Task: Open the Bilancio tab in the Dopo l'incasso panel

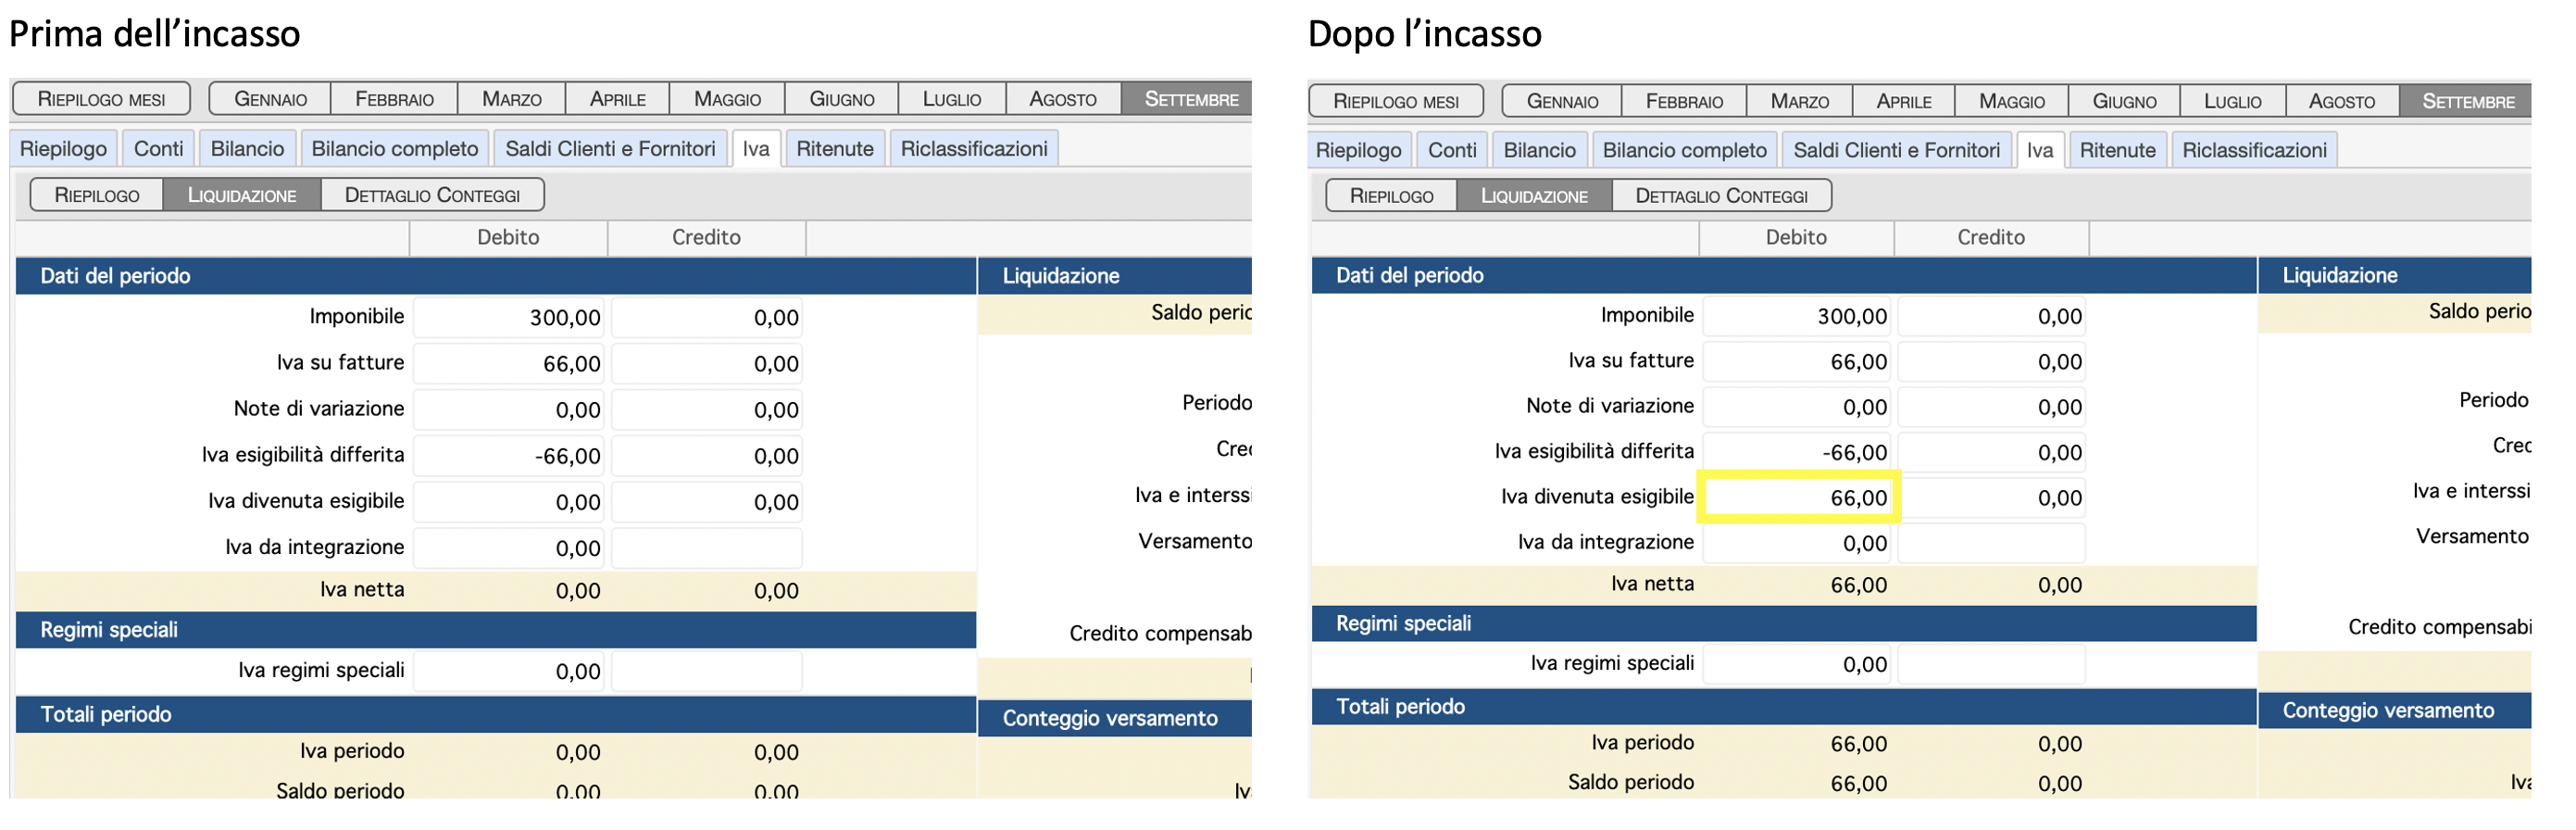Action: [1539, 150]
